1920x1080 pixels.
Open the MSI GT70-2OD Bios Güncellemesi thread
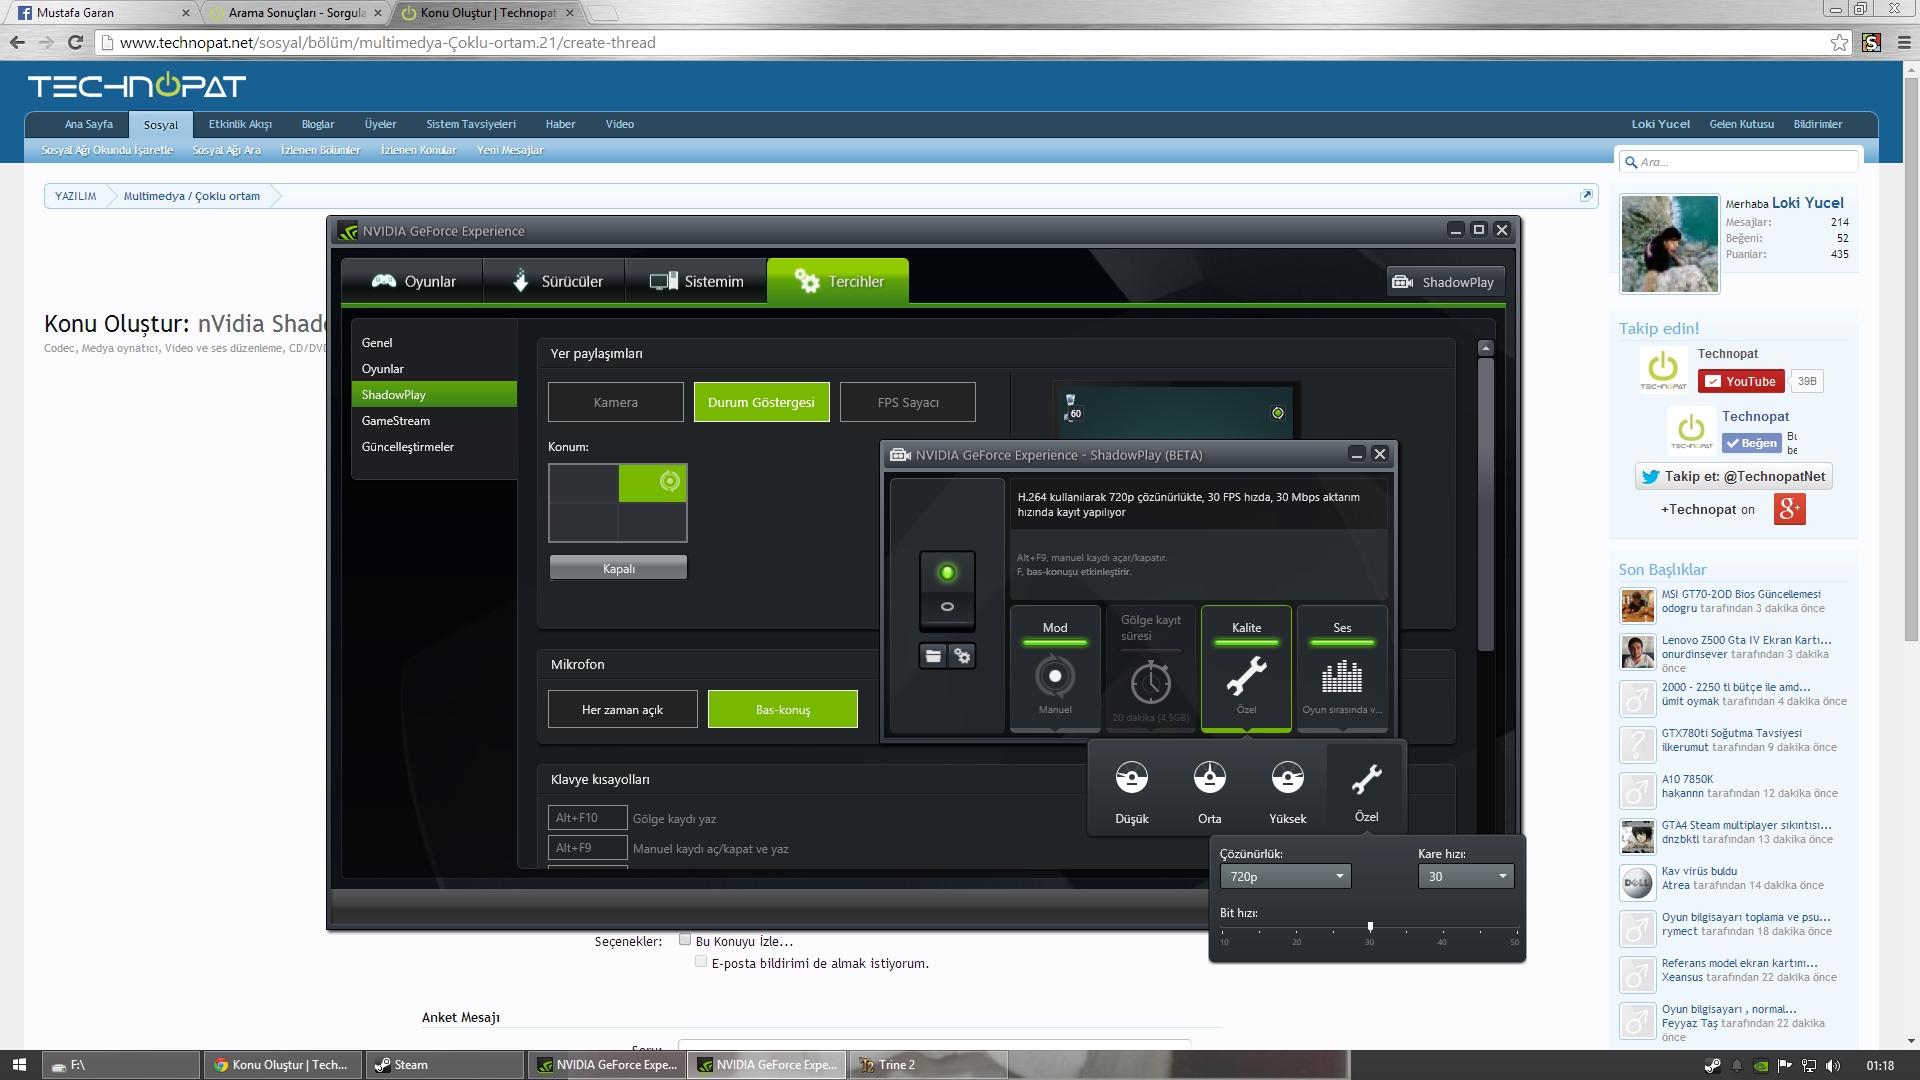[x=1741, y=594]
